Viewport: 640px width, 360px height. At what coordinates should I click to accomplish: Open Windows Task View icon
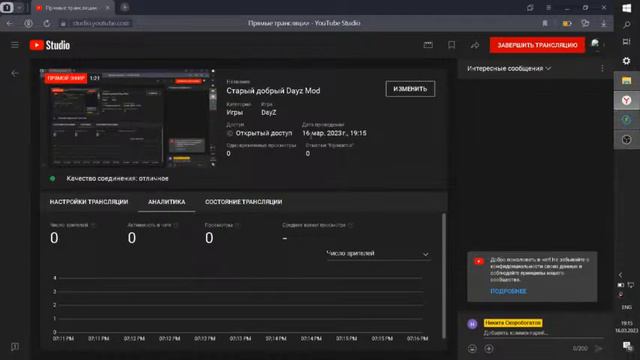(627, 42)
